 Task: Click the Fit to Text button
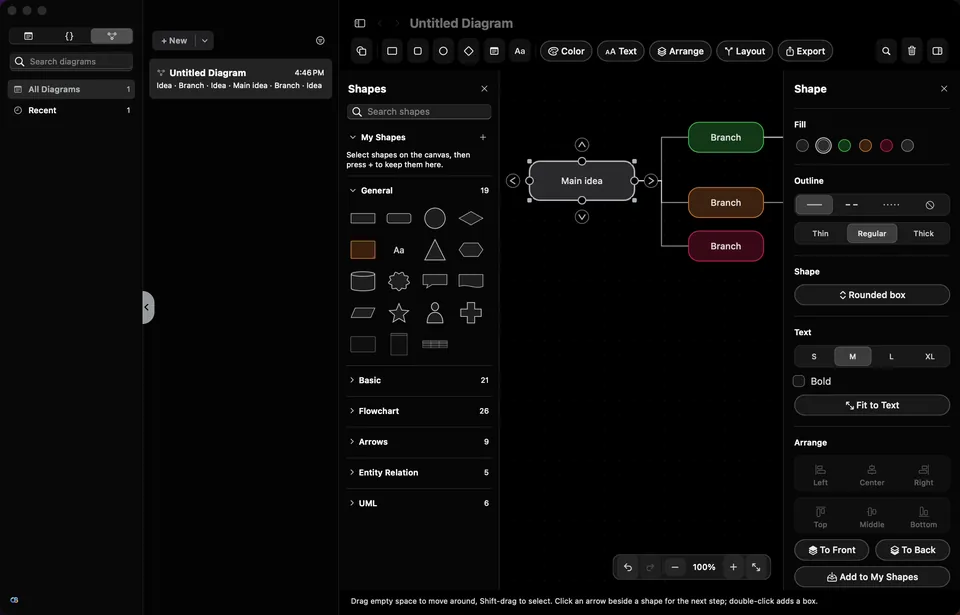click(x=872, y=405)
